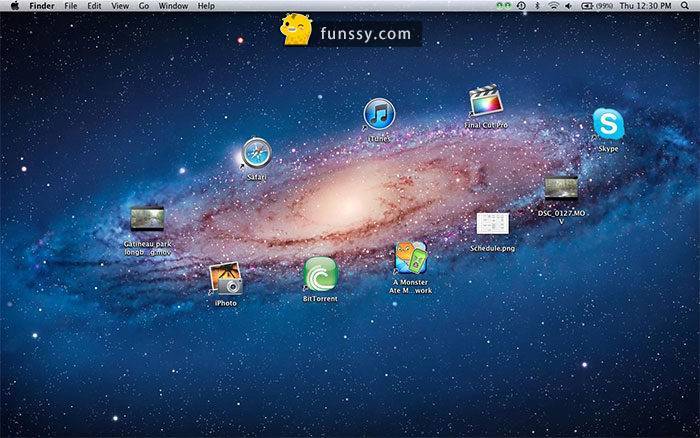Open the Safari desktop shortcut
Screen dimensions: 700x438
[256, 153]
